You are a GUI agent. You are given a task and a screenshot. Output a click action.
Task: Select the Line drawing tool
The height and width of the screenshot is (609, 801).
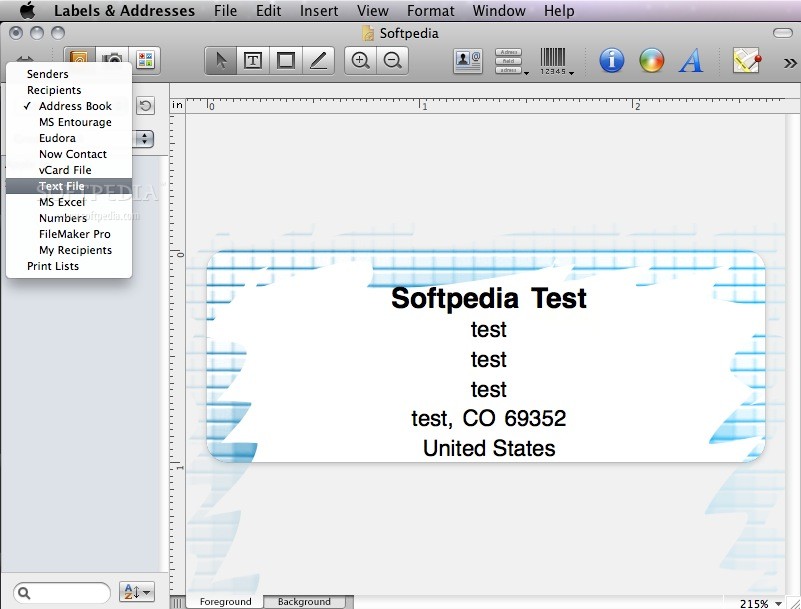coord(319,60)
